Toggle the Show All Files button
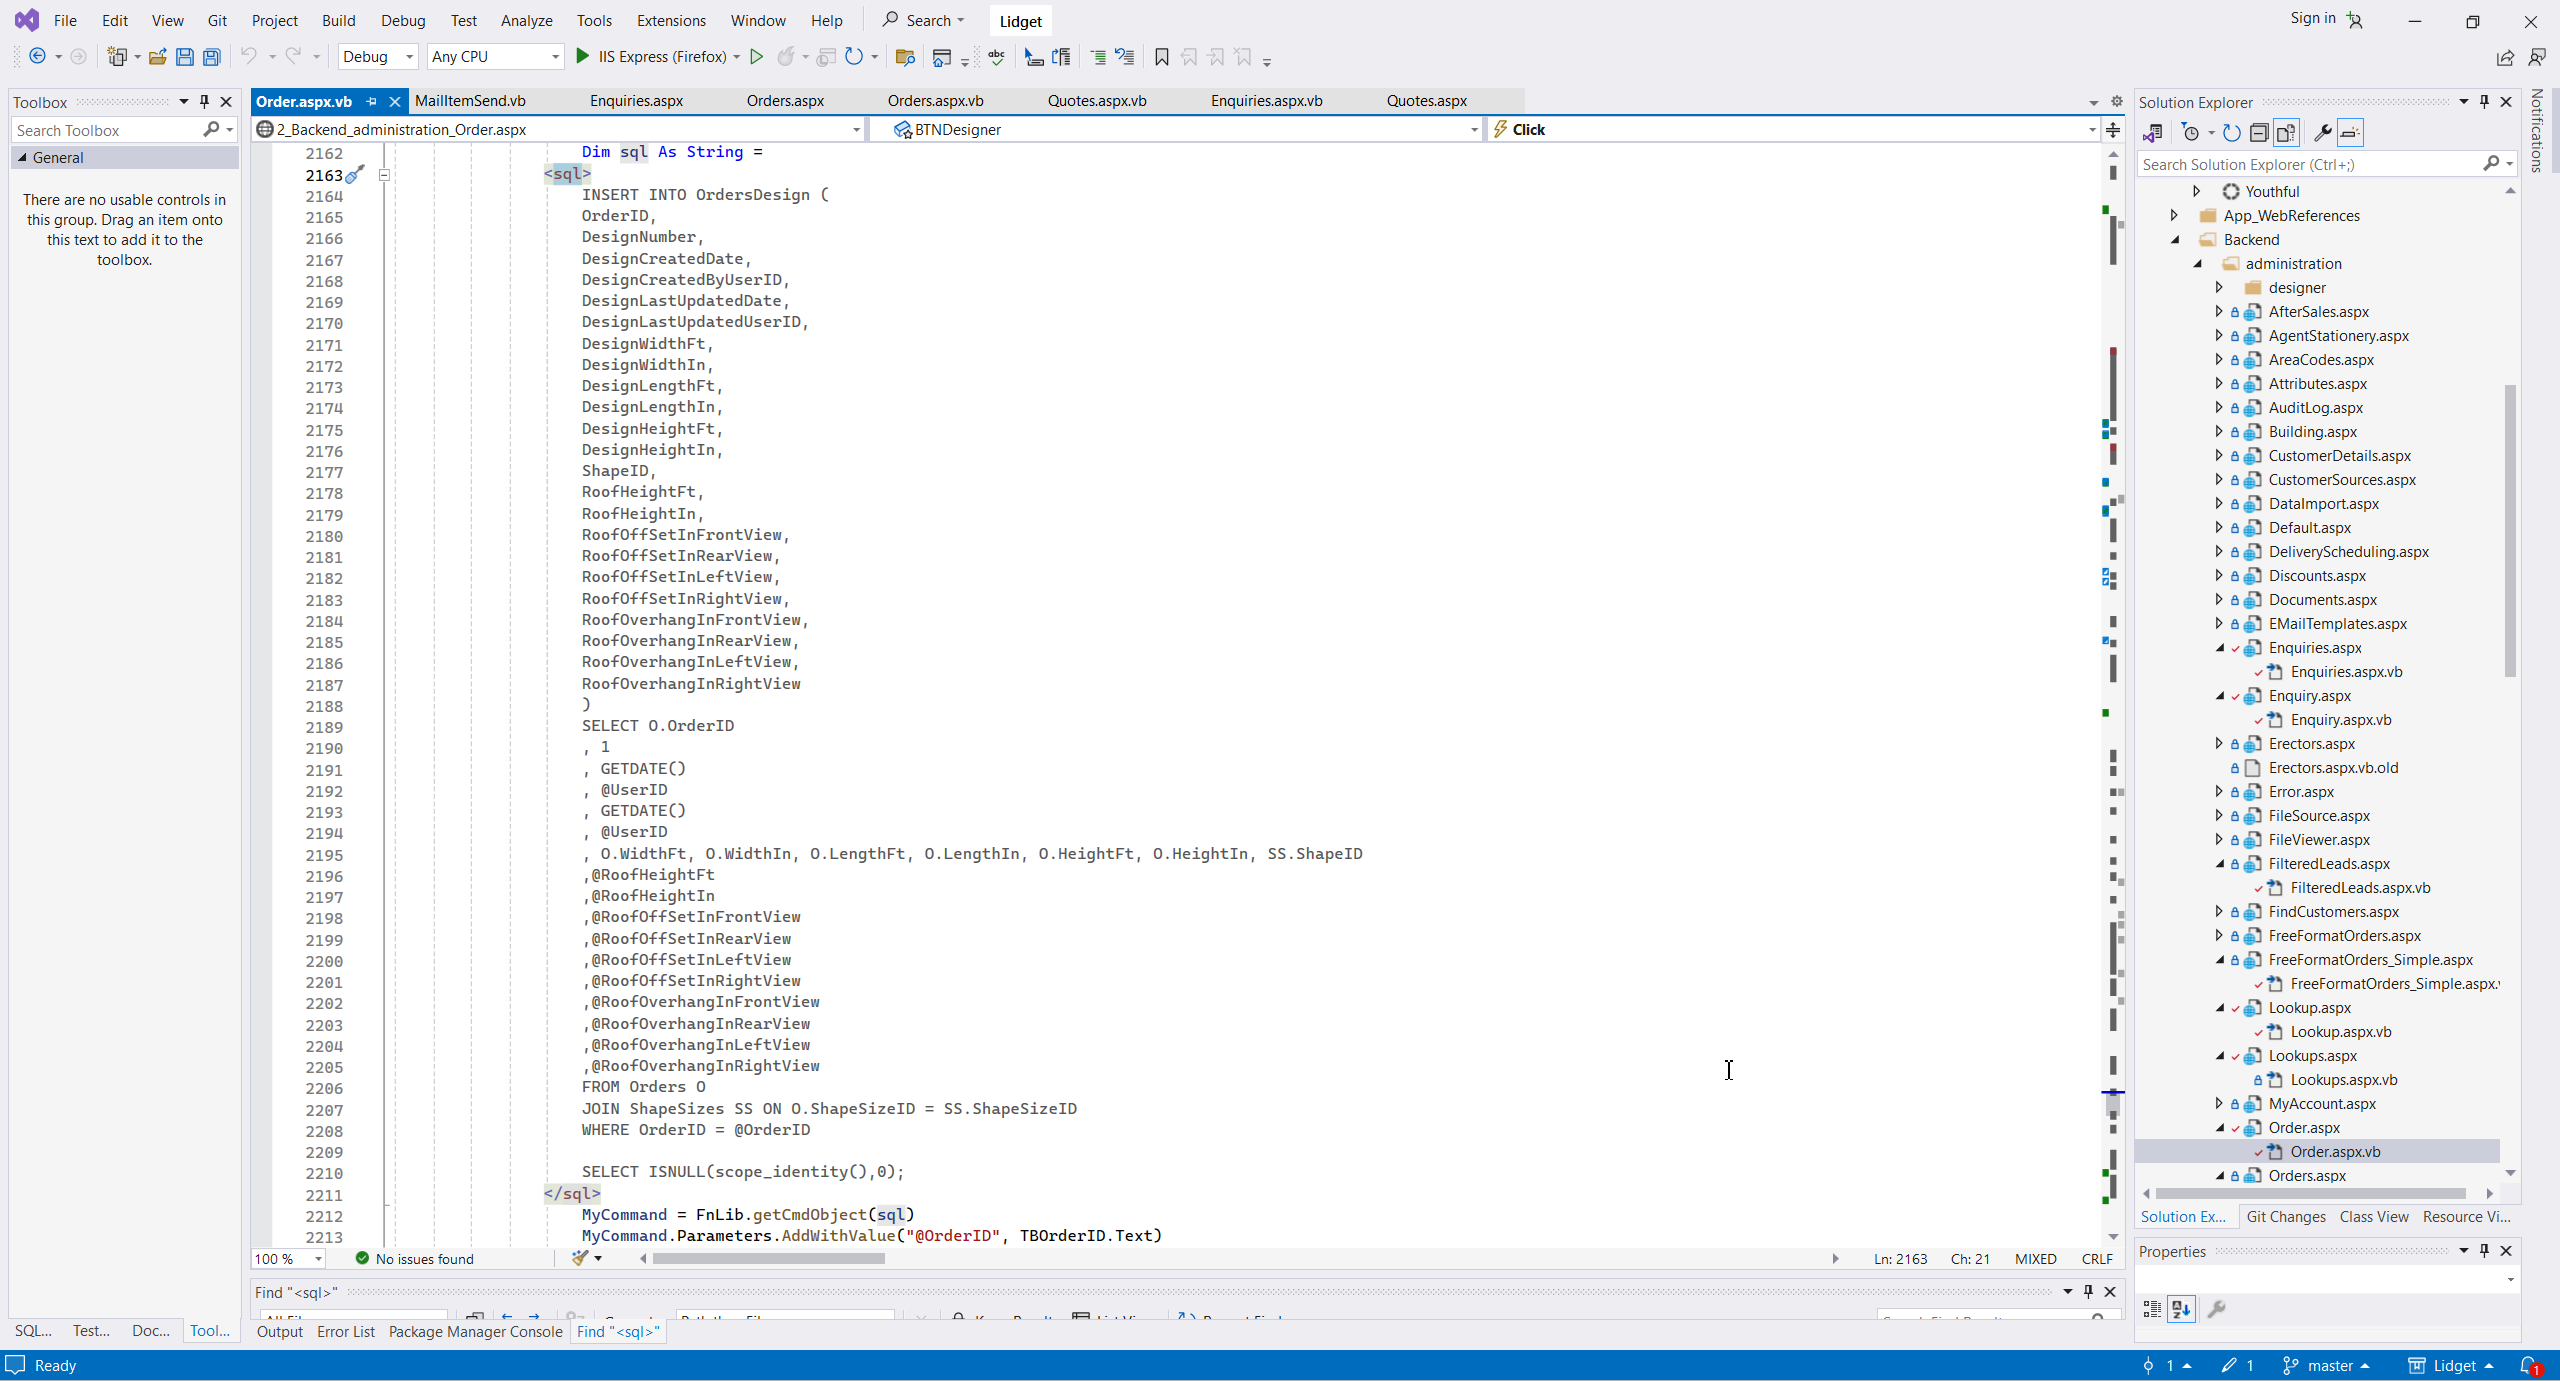This screenshot has width=2560, height=1381. 2286,133
